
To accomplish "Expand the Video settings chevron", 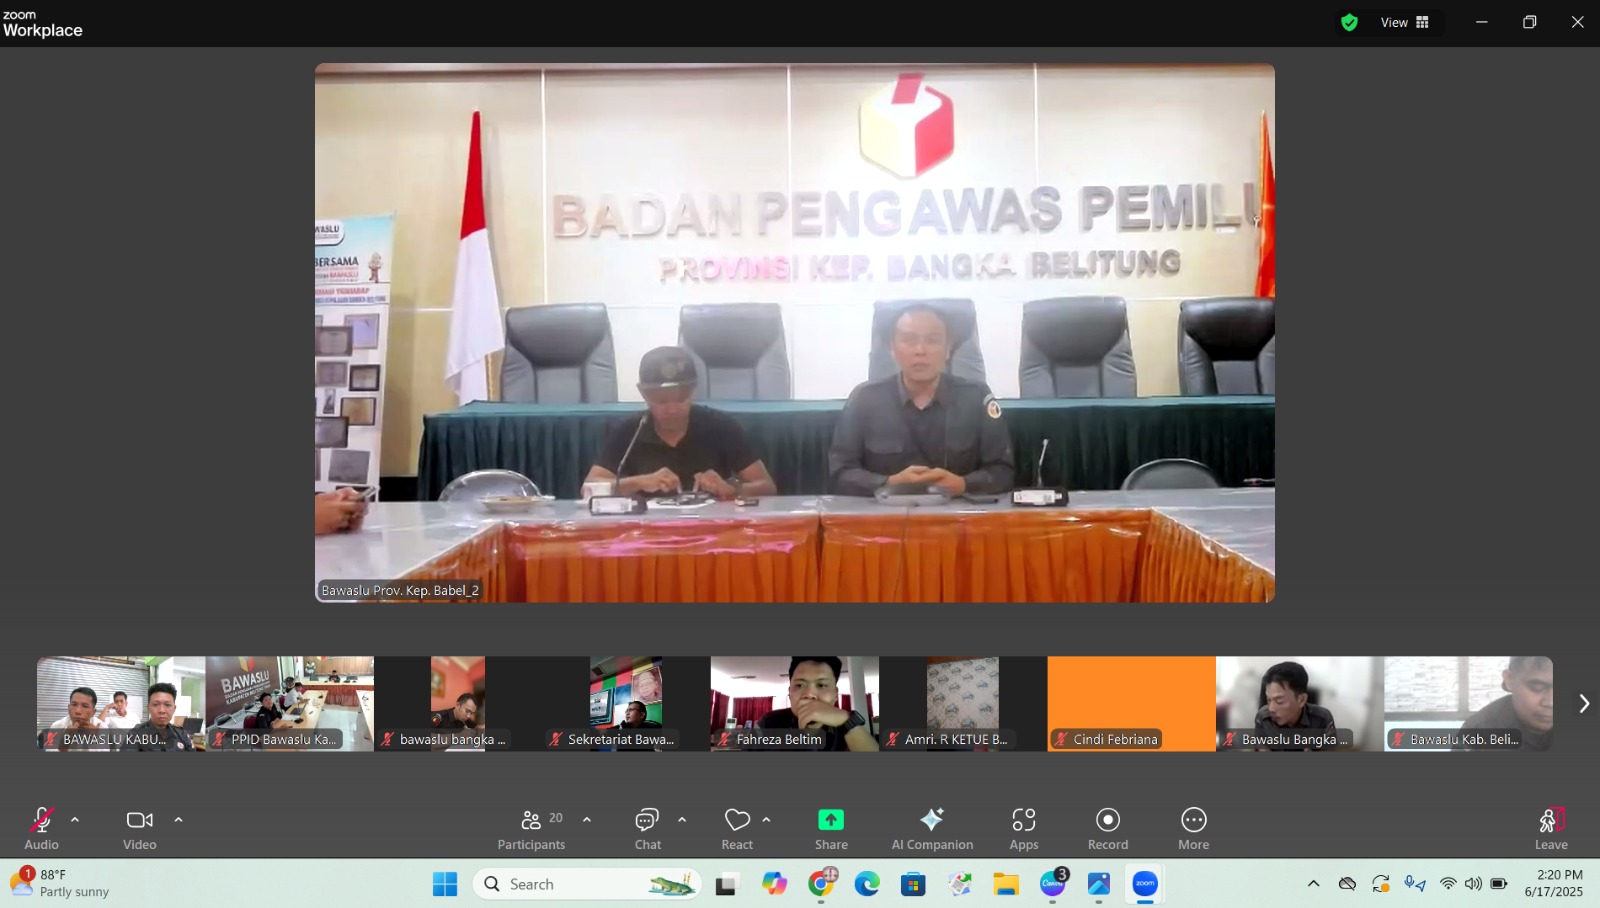I will (178, 819).
